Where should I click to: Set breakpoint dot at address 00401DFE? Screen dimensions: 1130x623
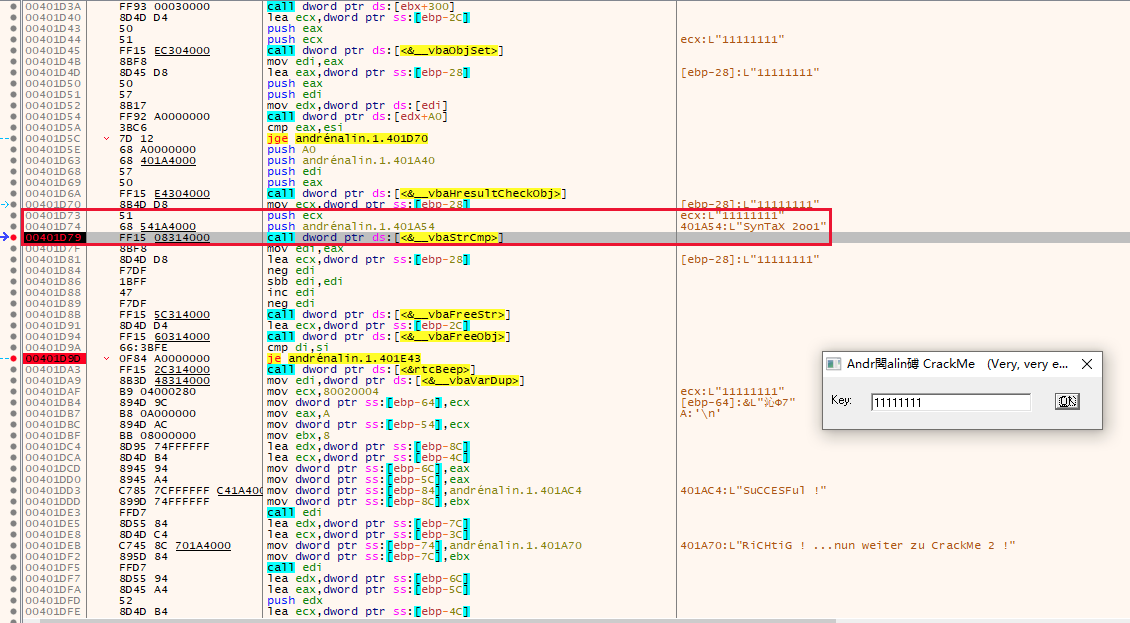click(x=14, y=611)
